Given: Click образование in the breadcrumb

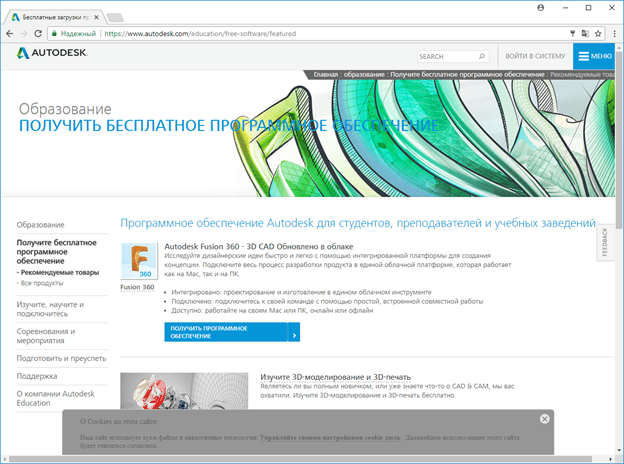Looking at the screenshot, I should (x=364, y=74).
